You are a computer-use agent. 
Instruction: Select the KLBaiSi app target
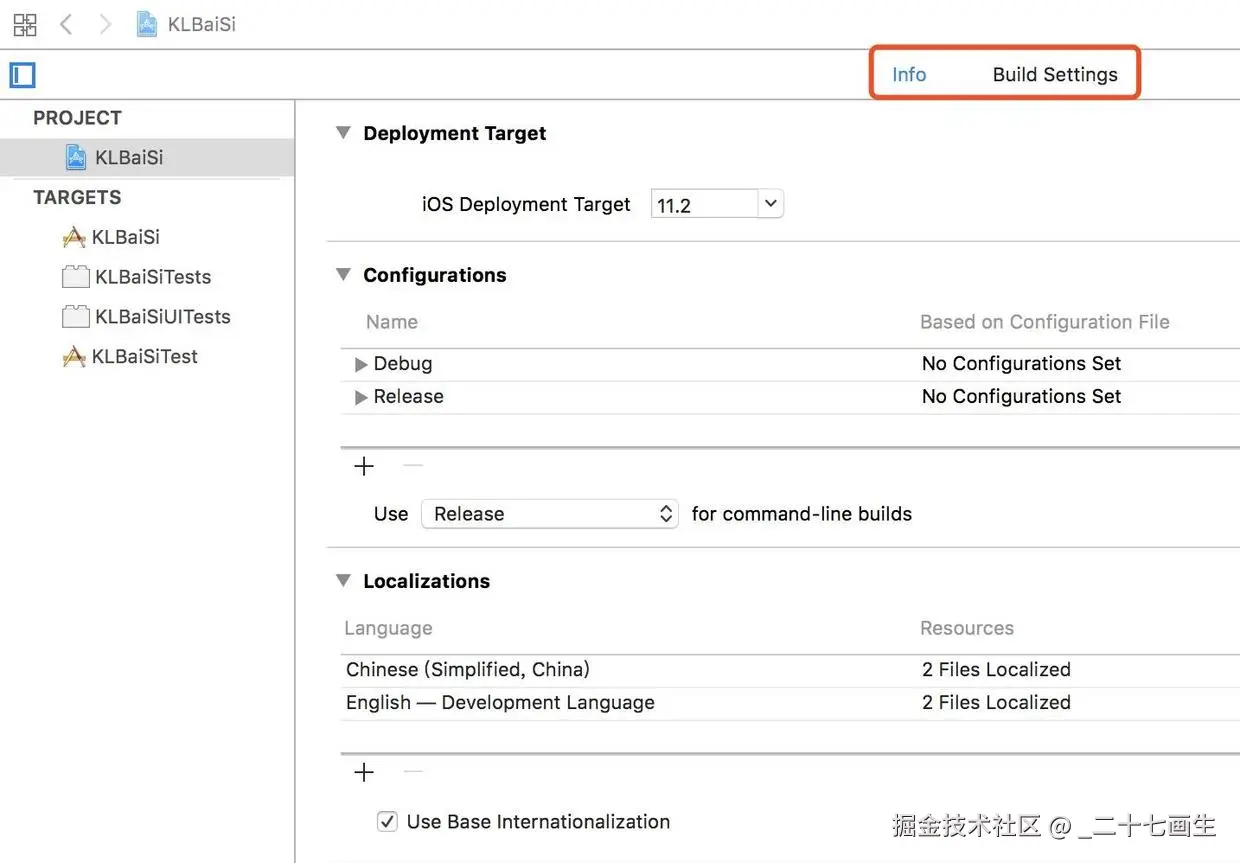pos(125,237)
